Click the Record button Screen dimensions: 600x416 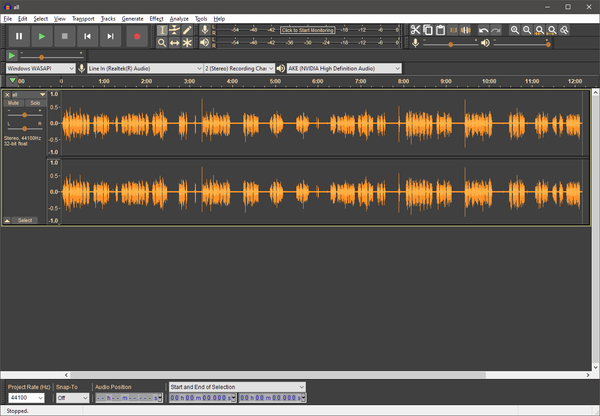click(137, 36)
